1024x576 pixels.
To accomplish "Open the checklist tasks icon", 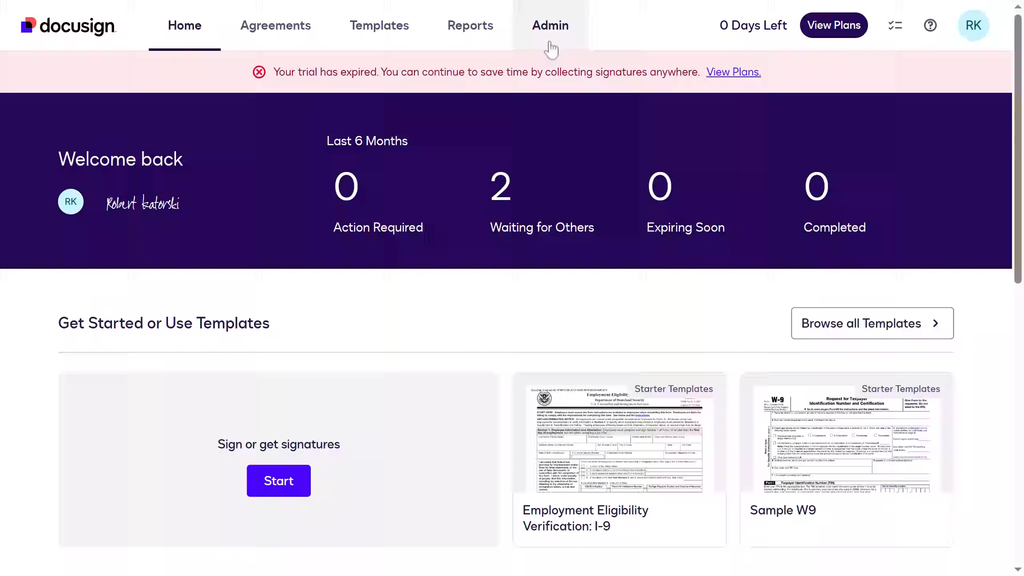I will (895, 26).
